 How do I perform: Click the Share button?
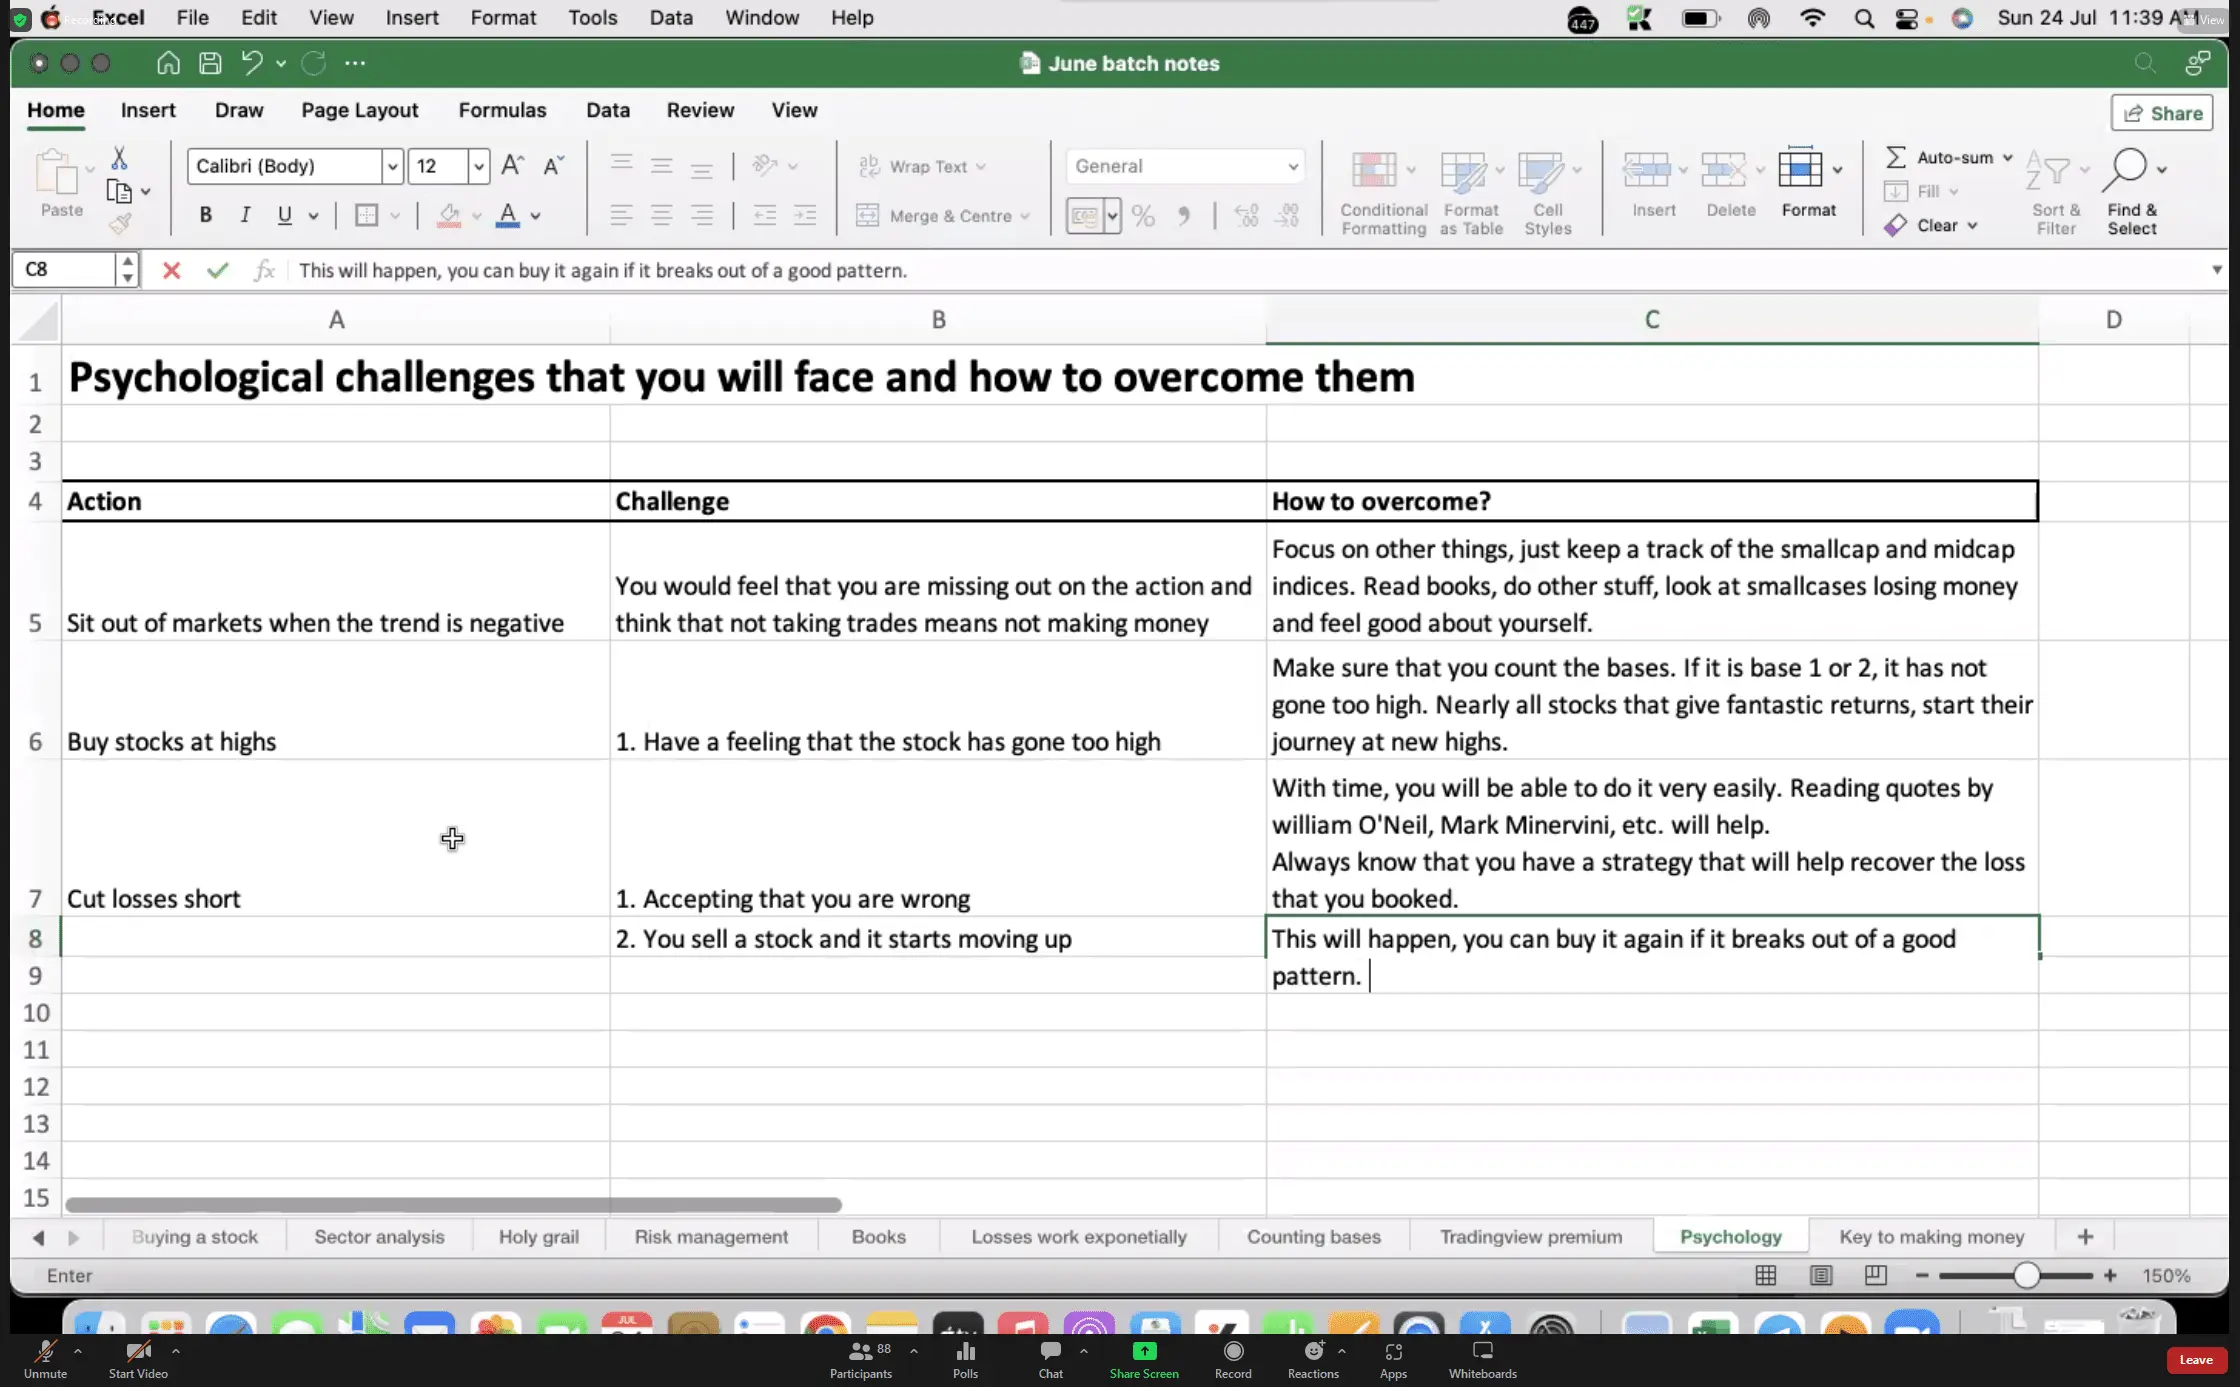pyautogui.click(x=2162, y=113)
